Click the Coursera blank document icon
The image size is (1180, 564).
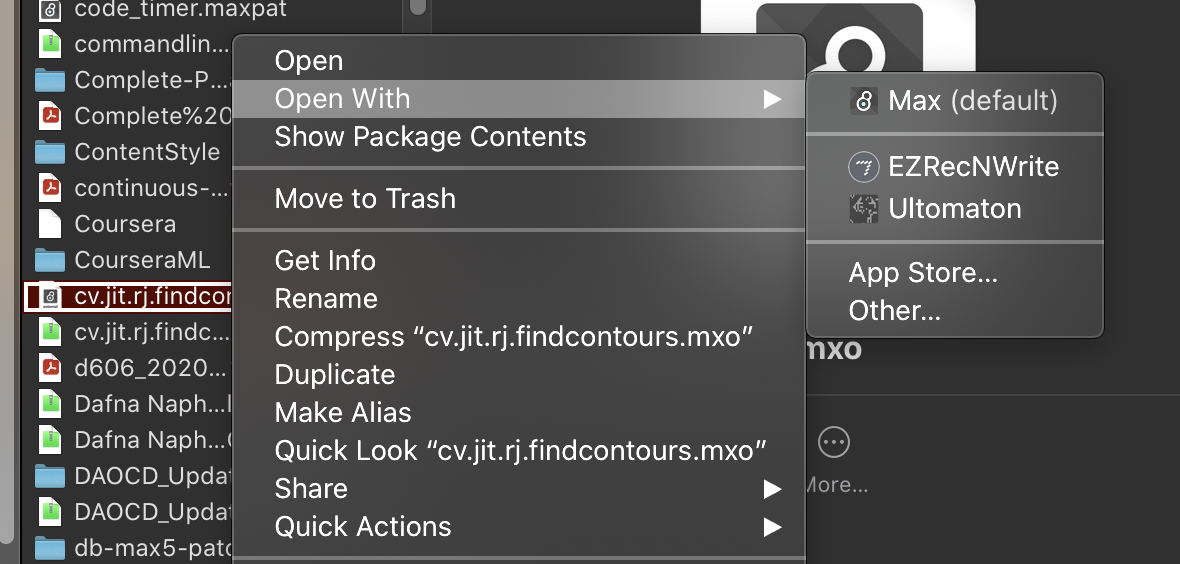[50, 224]
